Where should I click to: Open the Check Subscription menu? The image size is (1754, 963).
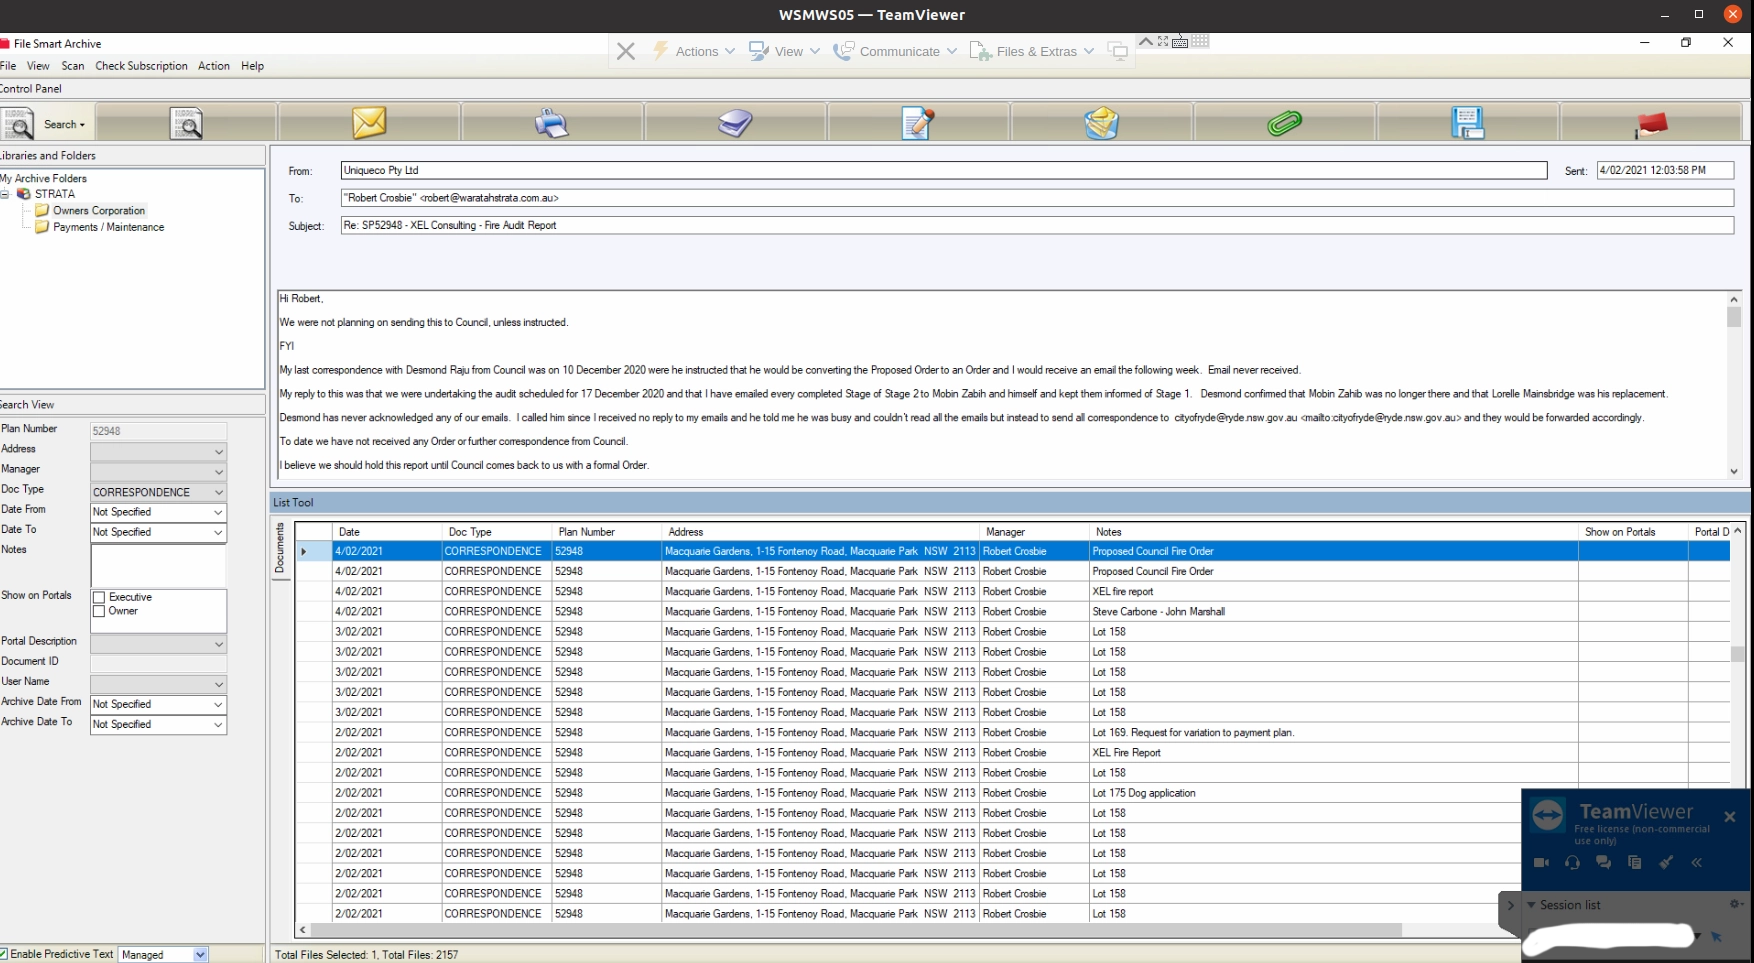[x=141, y=66]
